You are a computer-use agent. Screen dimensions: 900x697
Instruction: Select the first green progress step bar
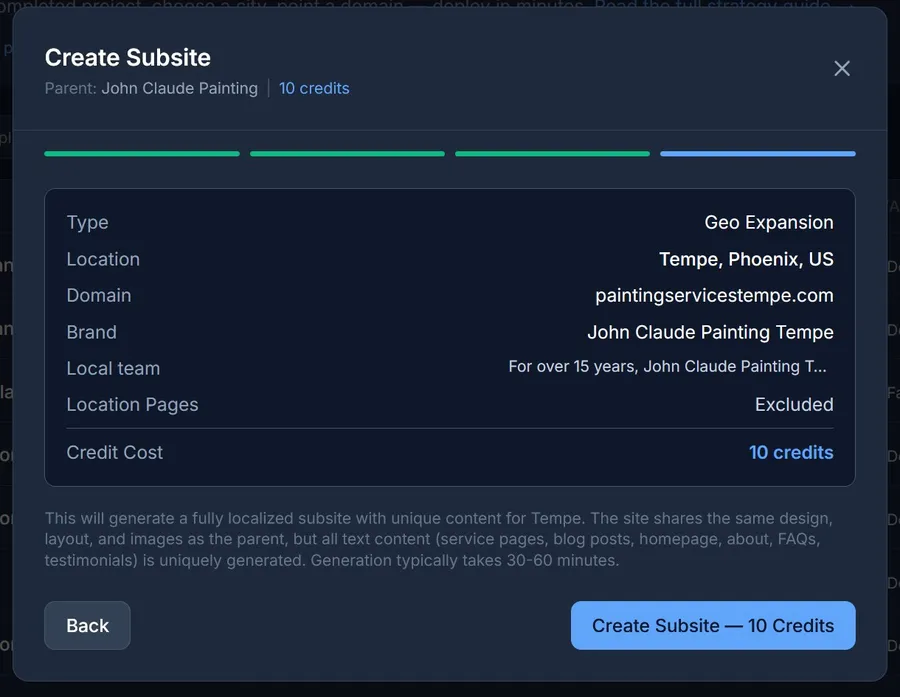click(142, 154)
